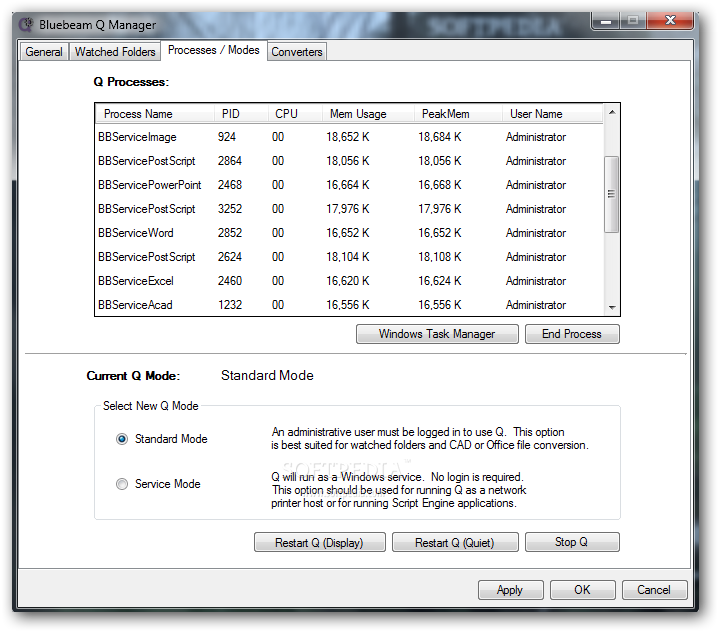Select BBServicePostScript with PID 3252
719x632 pixels.
coord(348,209)
